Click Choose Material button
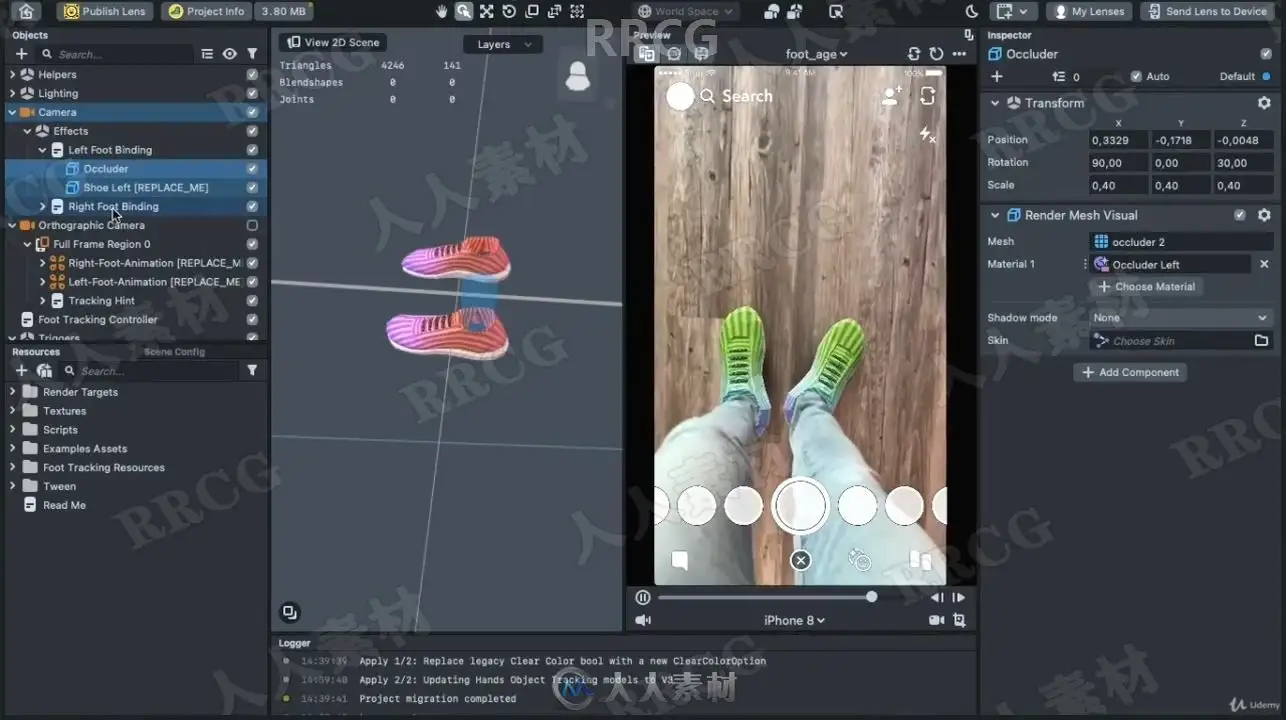This screenshot has width=1286, height=720. [x=1146, y=286]
